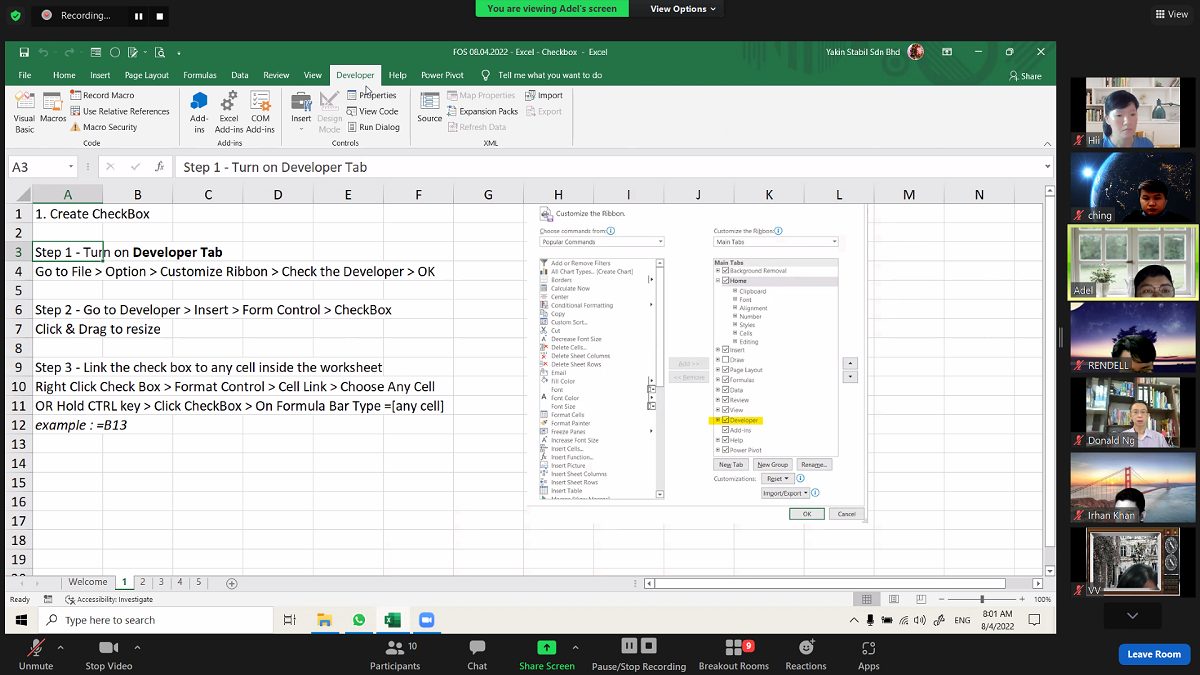Open Zoom Apps
Image resolution: width=1200 pixels, height=675 pixels.
coord(869,654)
